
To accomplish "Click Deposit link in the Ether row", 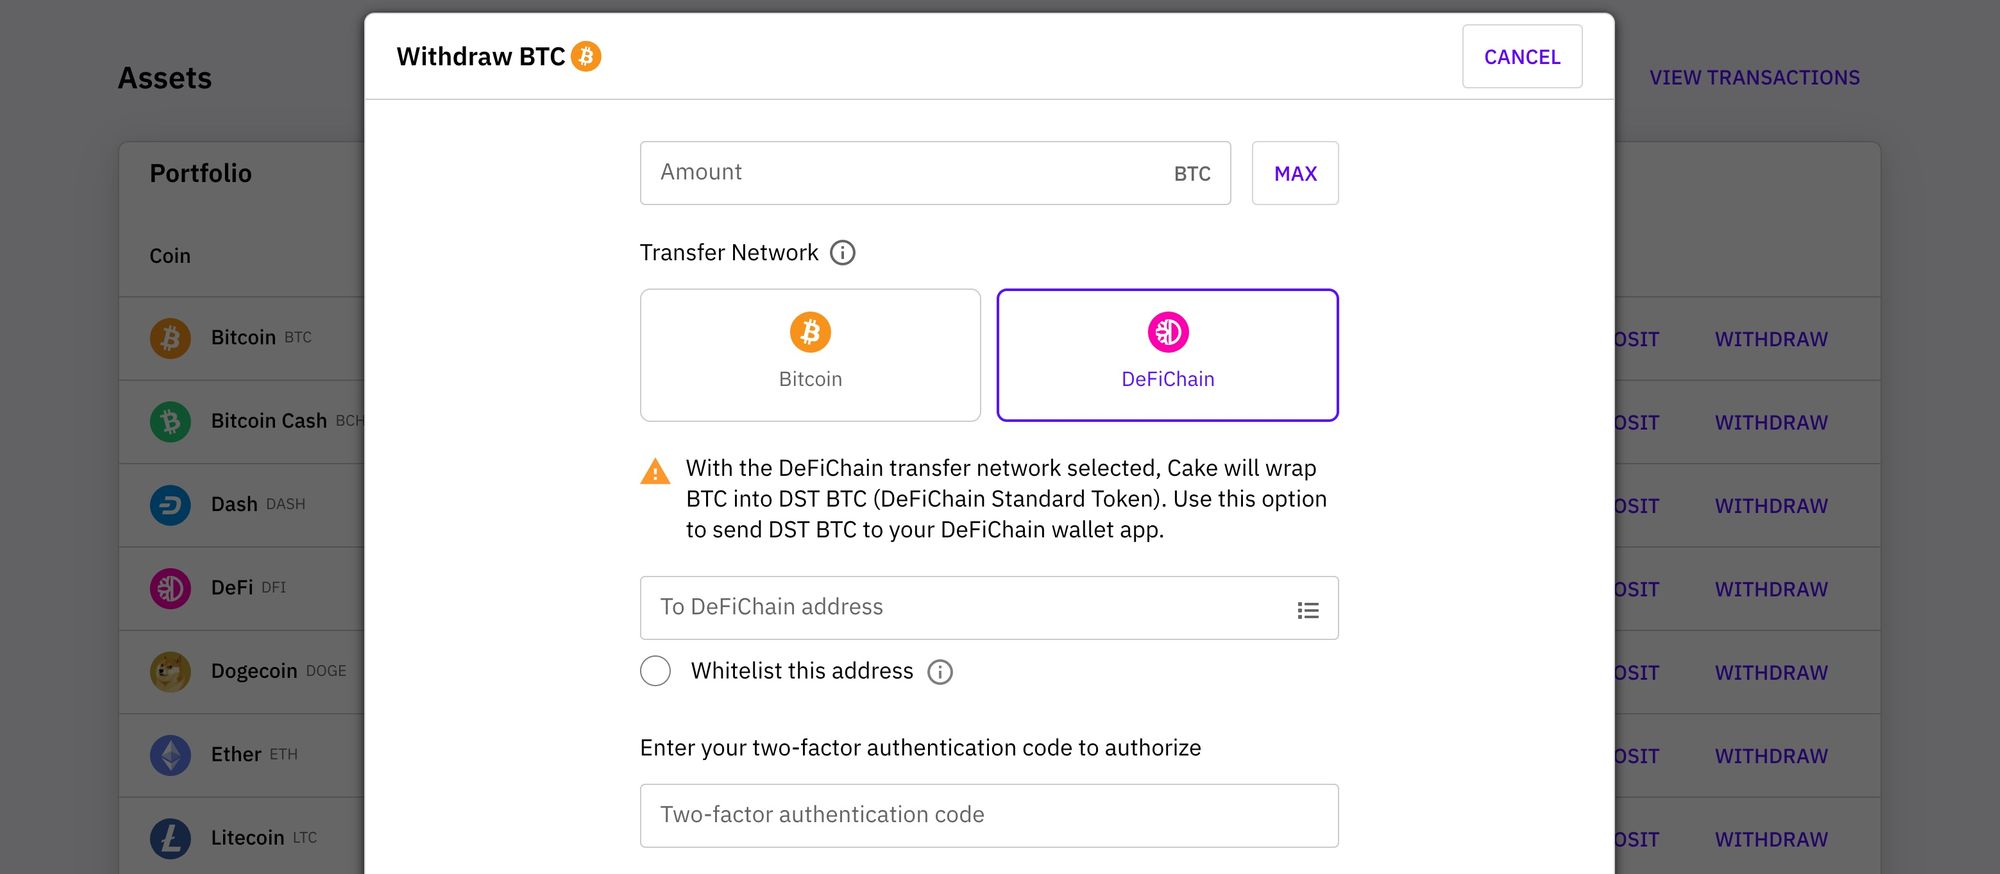I will pyautogui.click(x=1637, y=757).
